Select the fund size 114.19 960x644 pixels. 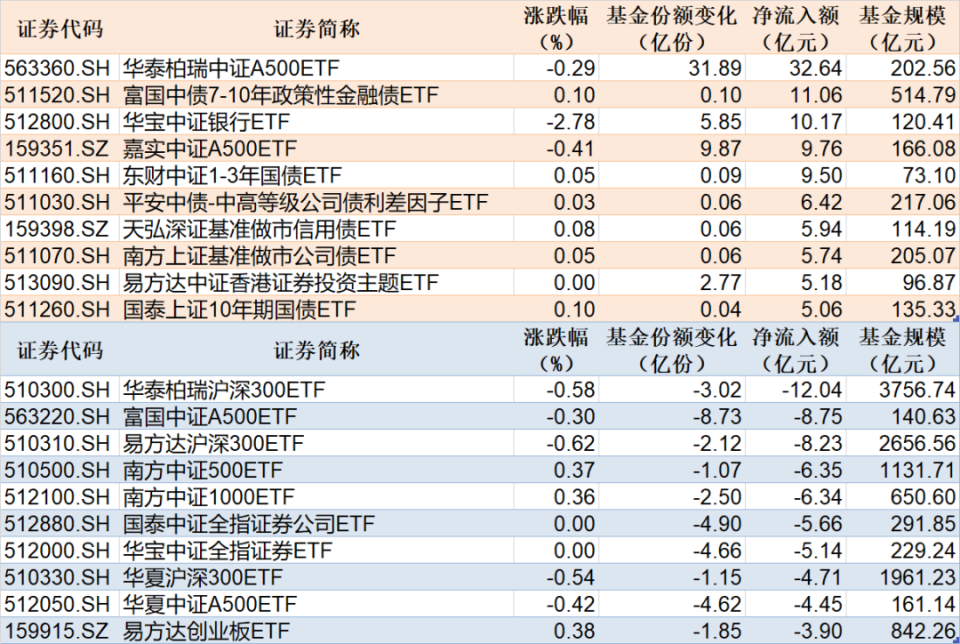click(923, 229)
